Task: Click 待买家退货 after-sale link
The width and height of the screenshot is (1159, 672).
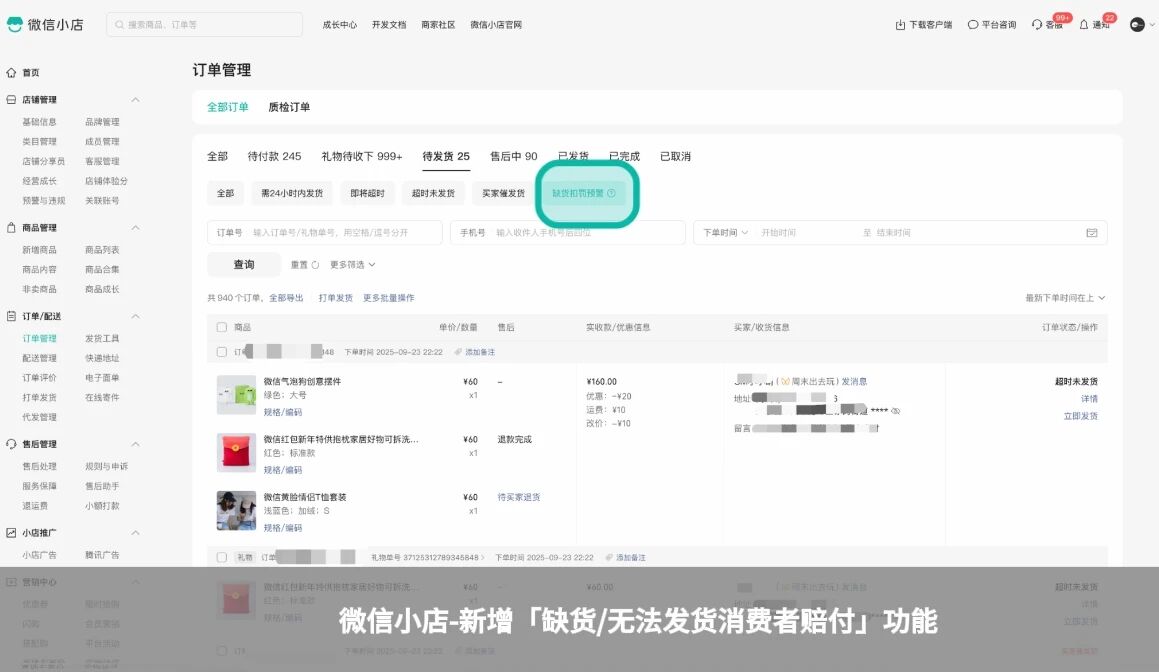Action: click(x=519, y=498)
